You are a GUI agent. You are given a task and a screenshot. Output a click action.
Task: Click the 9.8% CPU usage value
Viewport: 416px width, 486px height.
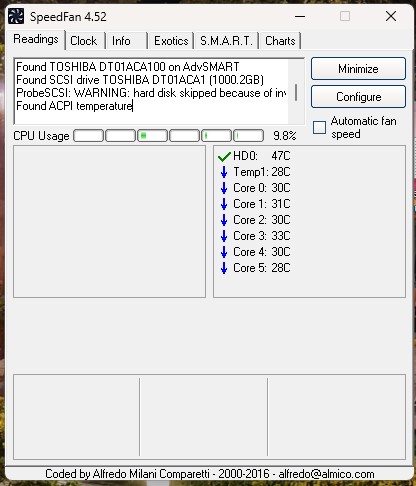(x=285, y=136)
